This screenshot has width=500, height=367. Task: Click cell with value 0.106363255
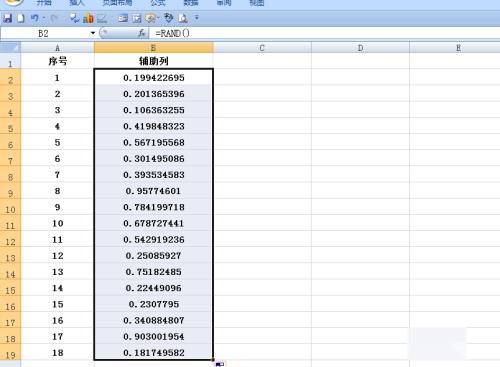point(153,110)
